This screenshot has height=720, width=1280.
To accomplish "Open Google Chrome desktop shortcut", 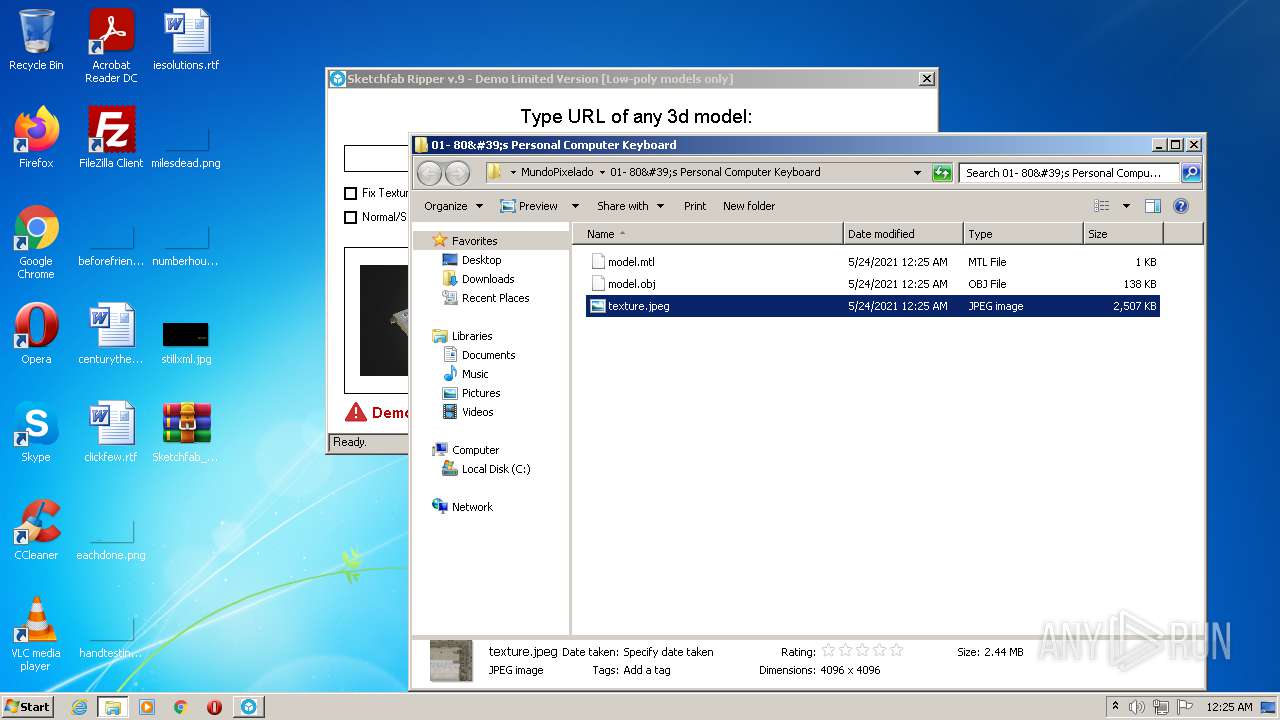I will click(x=36, y=243).
